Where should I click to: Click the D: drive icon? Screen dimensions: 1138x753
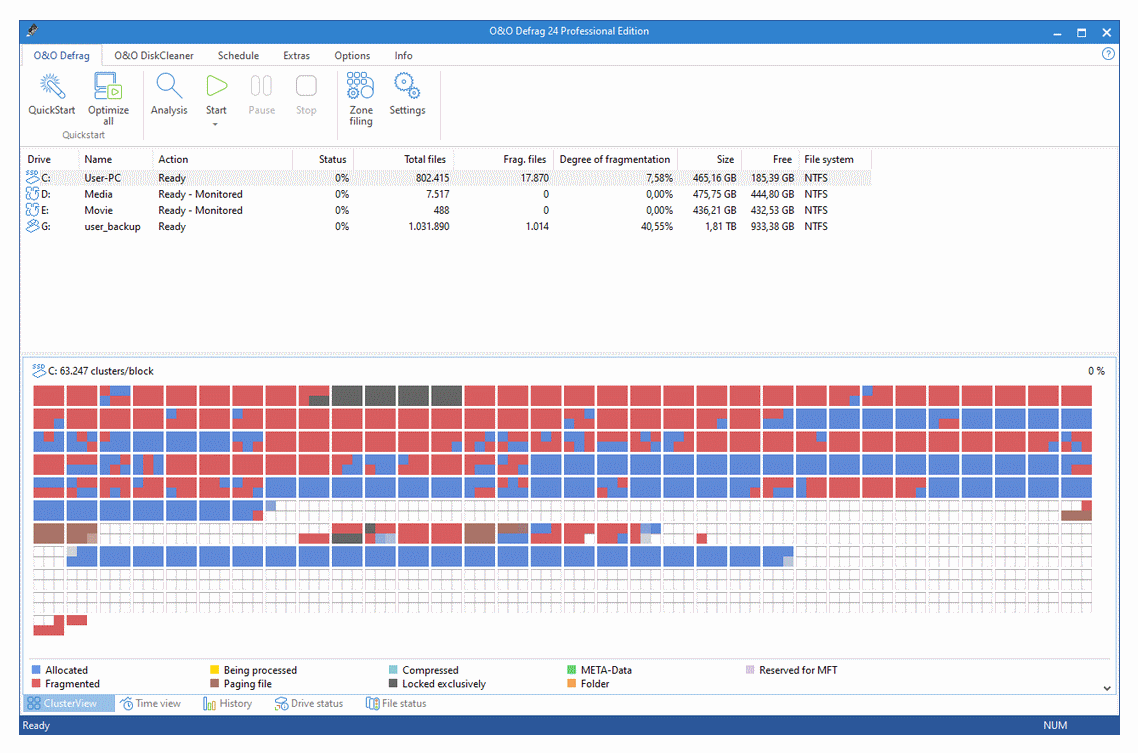point(32,194)
